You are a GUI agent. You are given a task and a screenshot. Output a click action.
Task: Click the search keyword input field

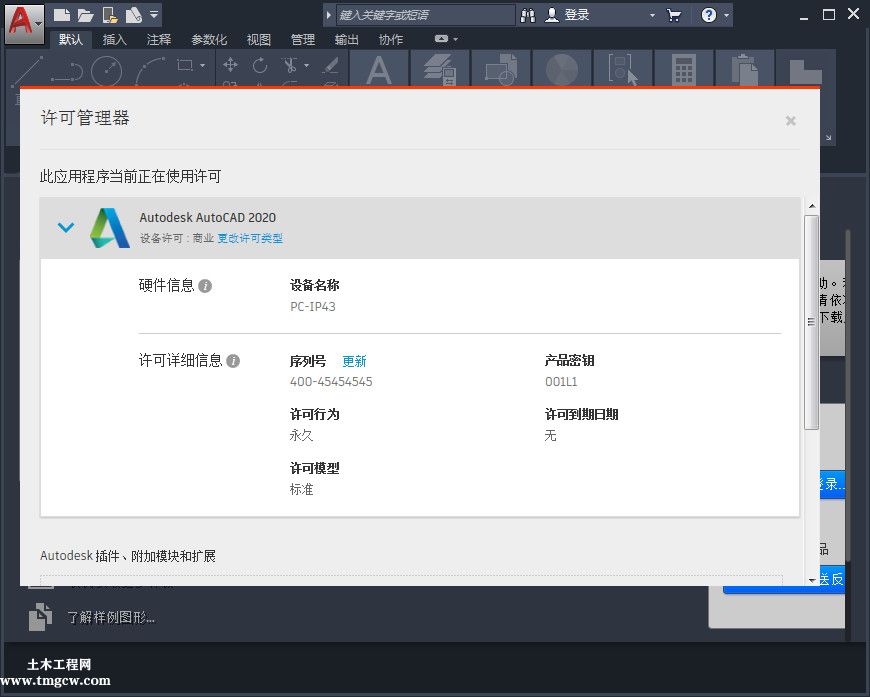click(426, 15)
